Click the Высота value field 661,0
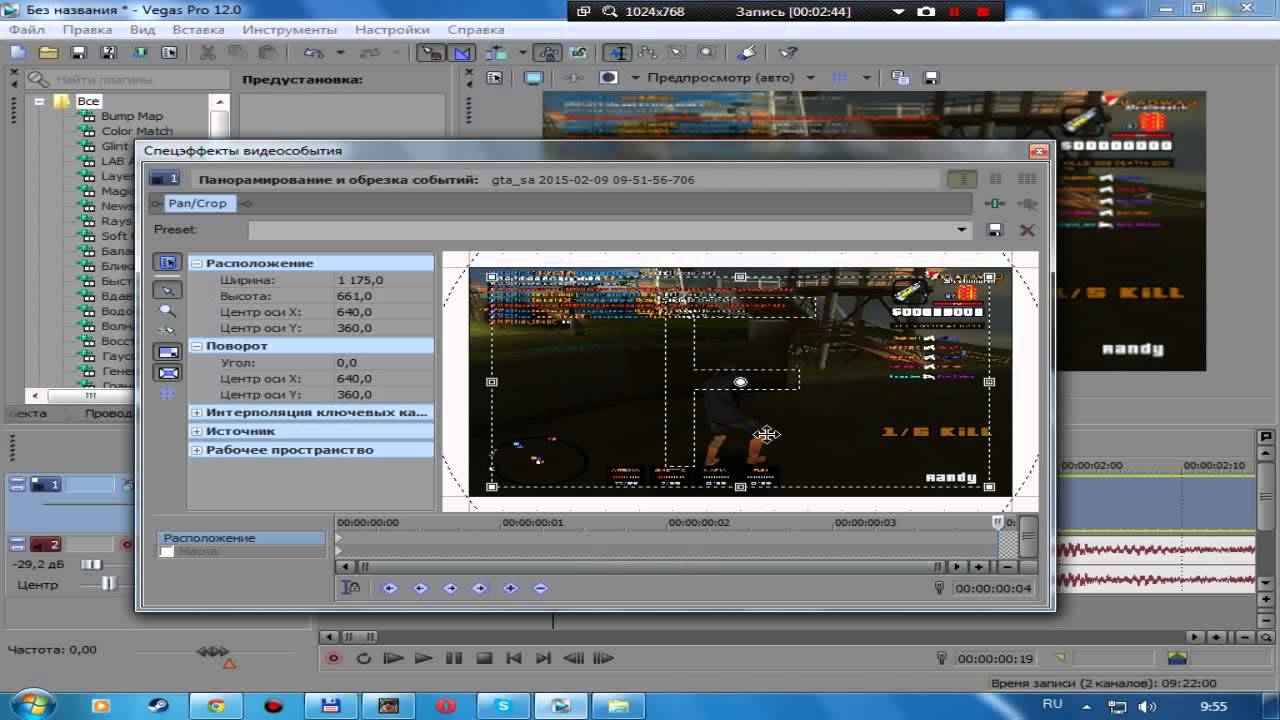This screenshot has height=720, width=1280. 384,296
